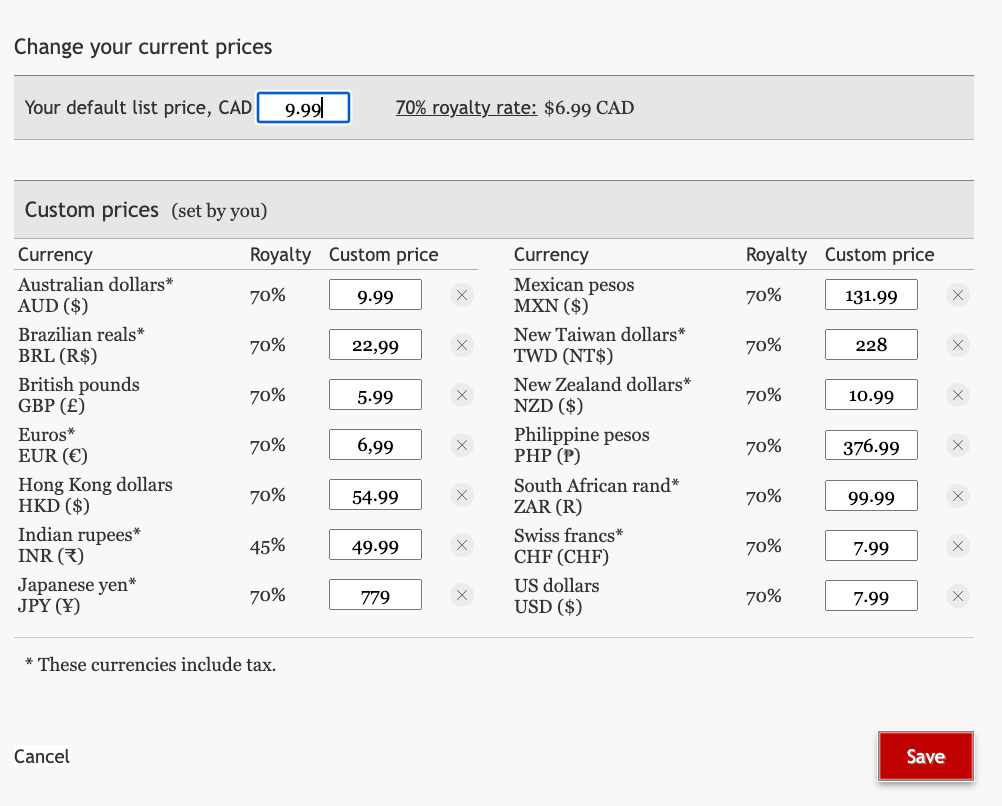Delete the Brazilian reals custom price
The height and width of the screenshot is (806, 1002).
[461, 345]
